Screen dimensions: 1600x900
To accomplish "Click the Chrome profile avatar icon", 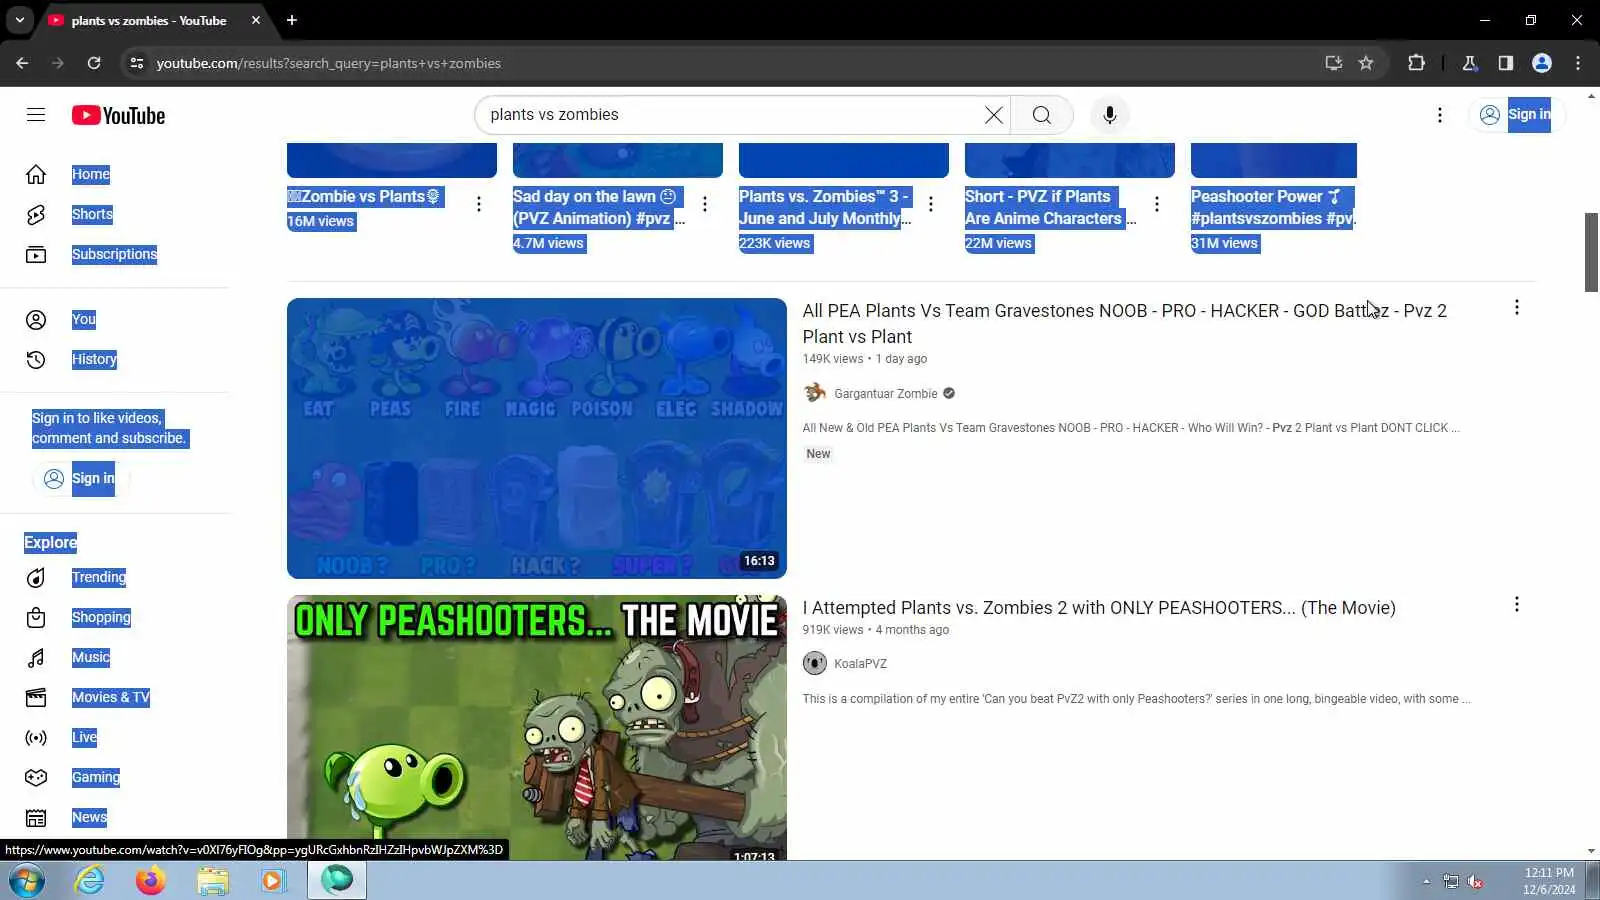I will pos(1542,63).
